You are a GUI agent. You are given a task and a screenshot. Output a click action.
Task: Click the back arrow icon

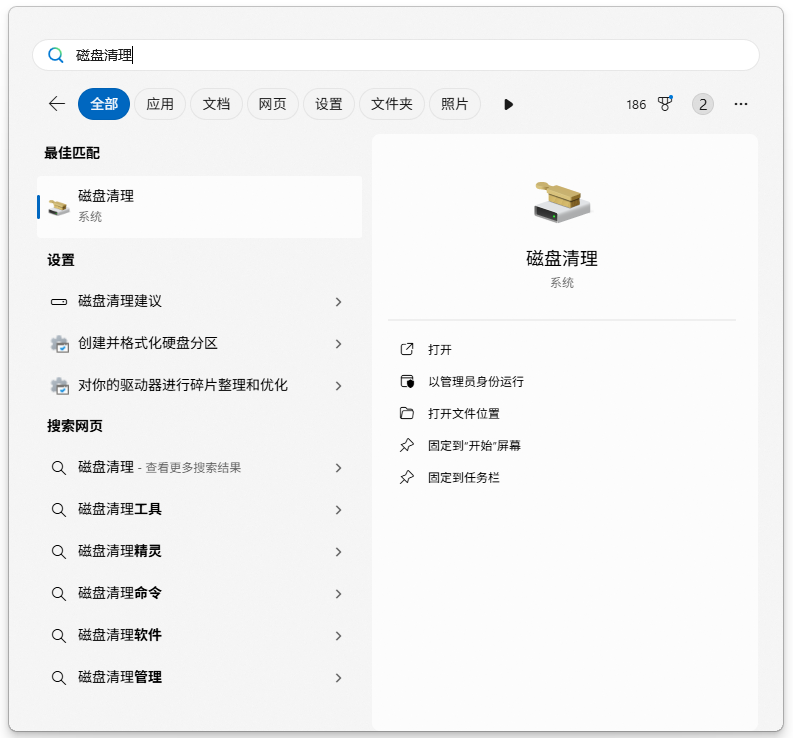(57, 104)
